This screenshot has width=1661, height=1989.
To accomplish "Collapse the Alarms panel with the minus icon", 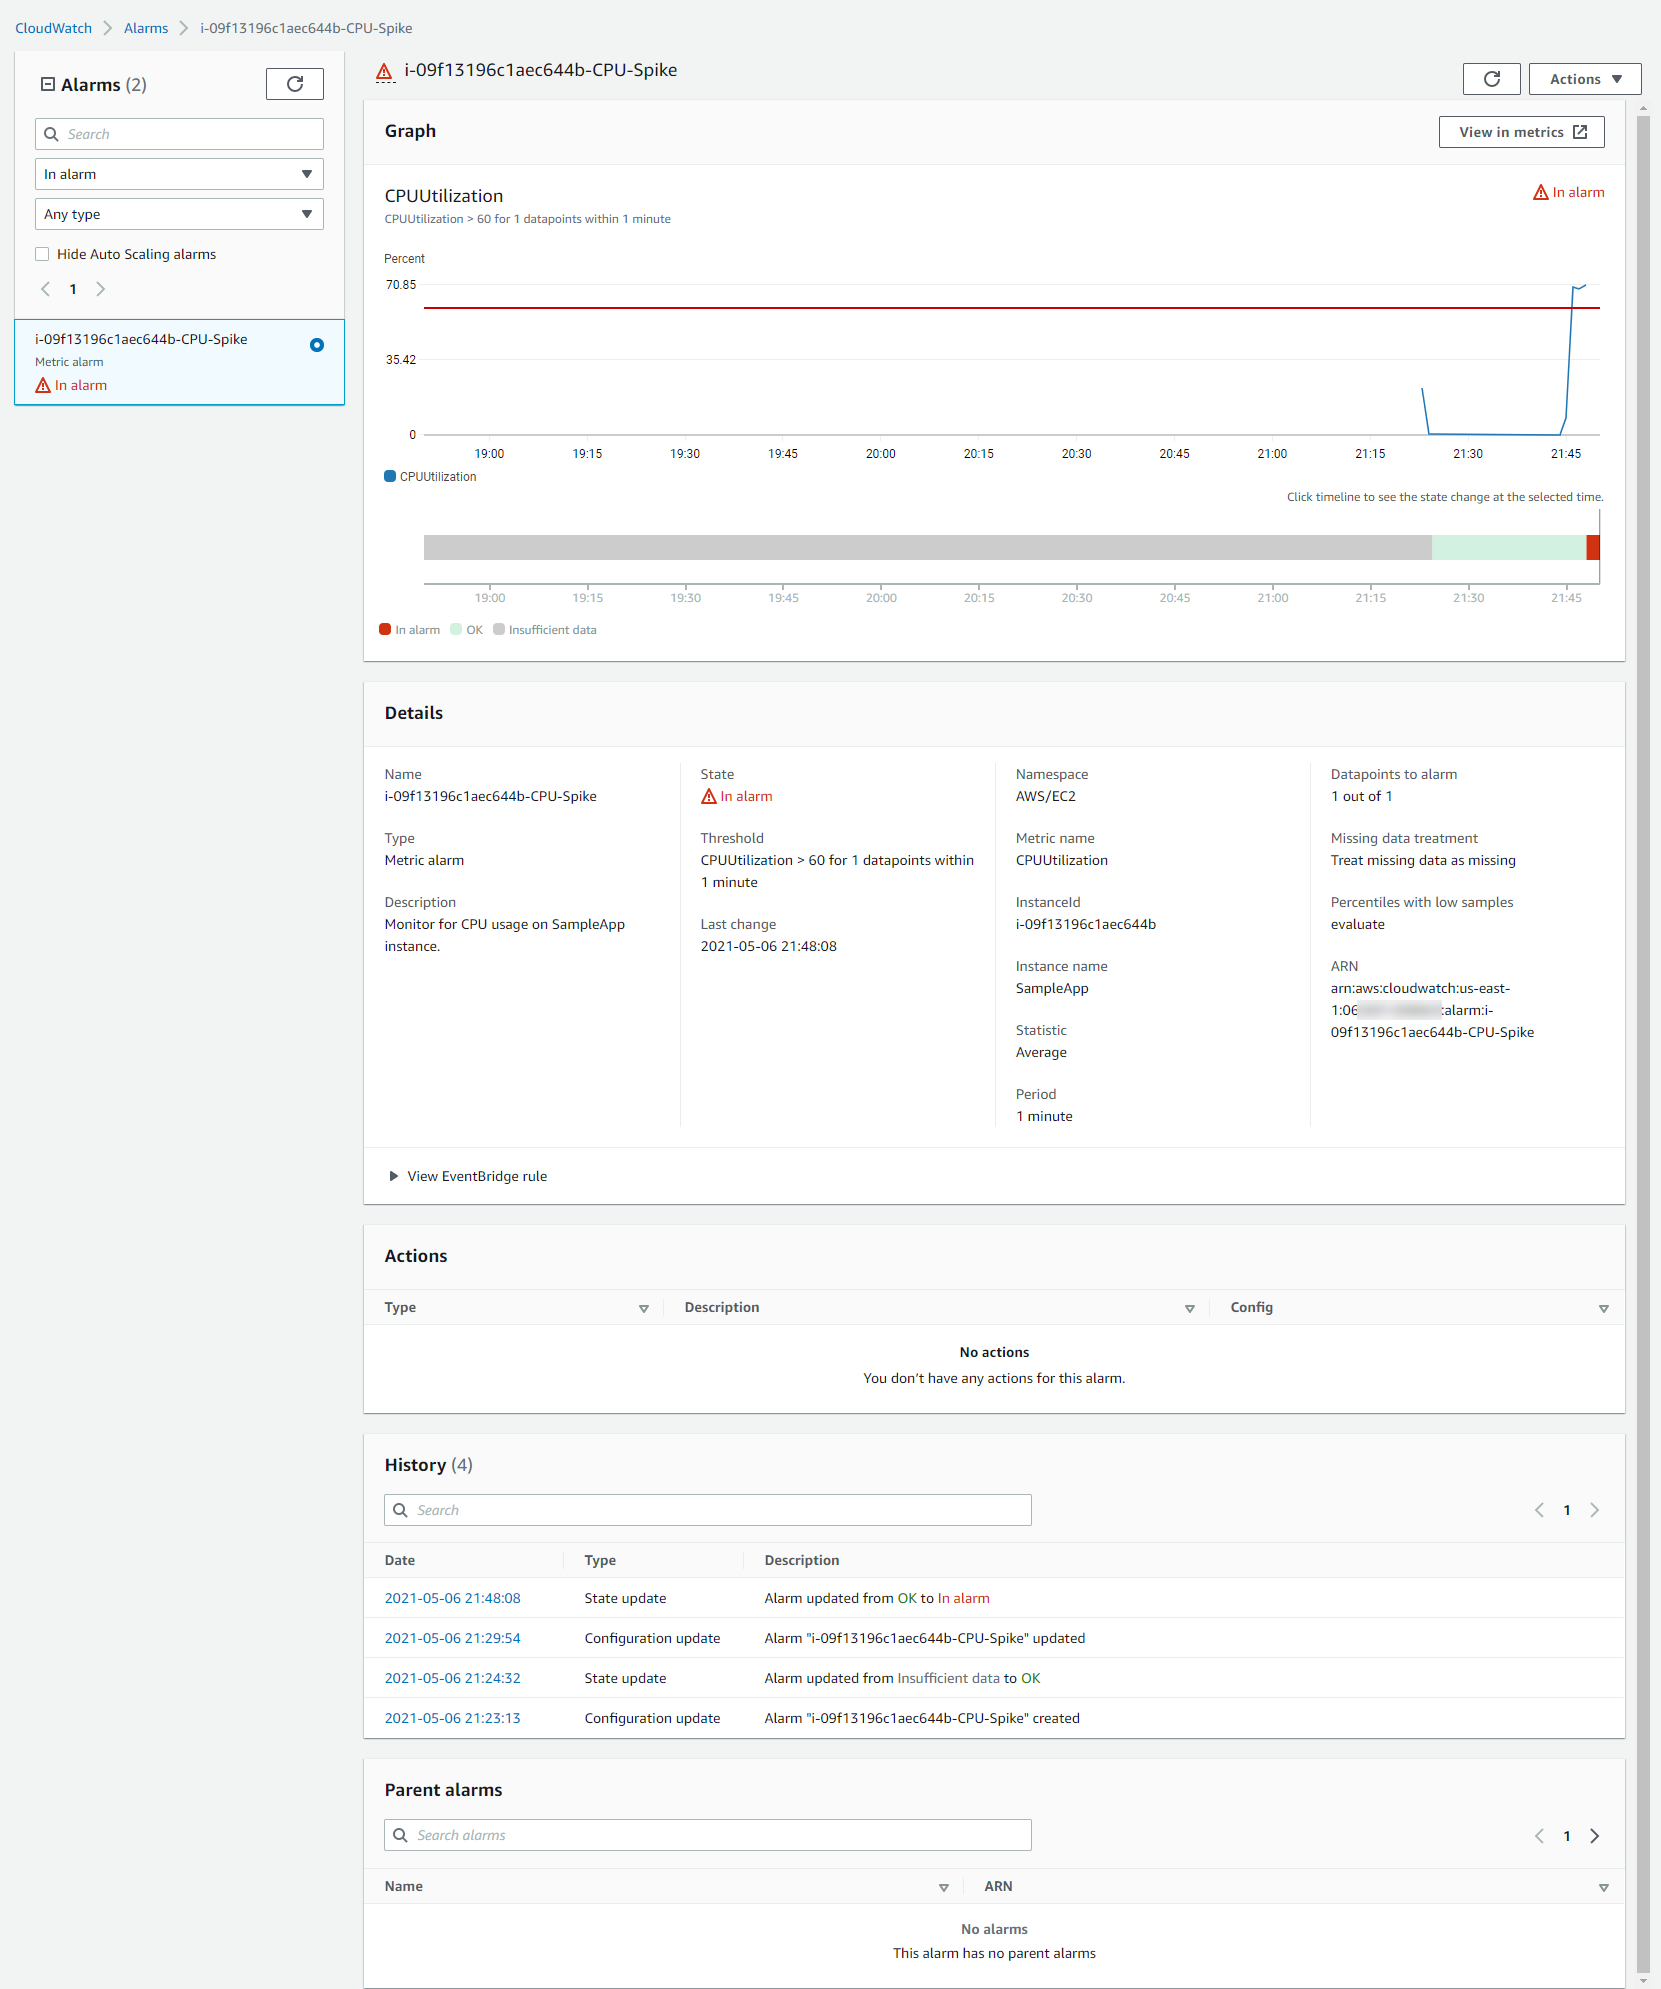I will coord(47,84).
